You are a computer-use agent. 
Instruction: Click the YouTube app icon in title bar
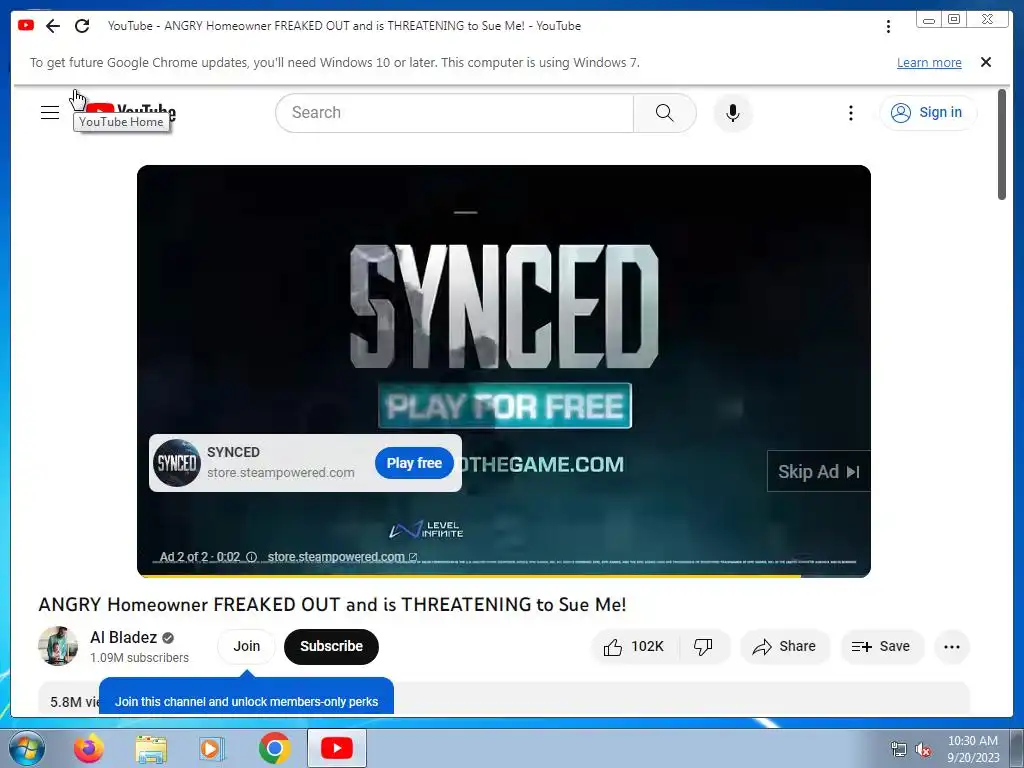[26, 25]
